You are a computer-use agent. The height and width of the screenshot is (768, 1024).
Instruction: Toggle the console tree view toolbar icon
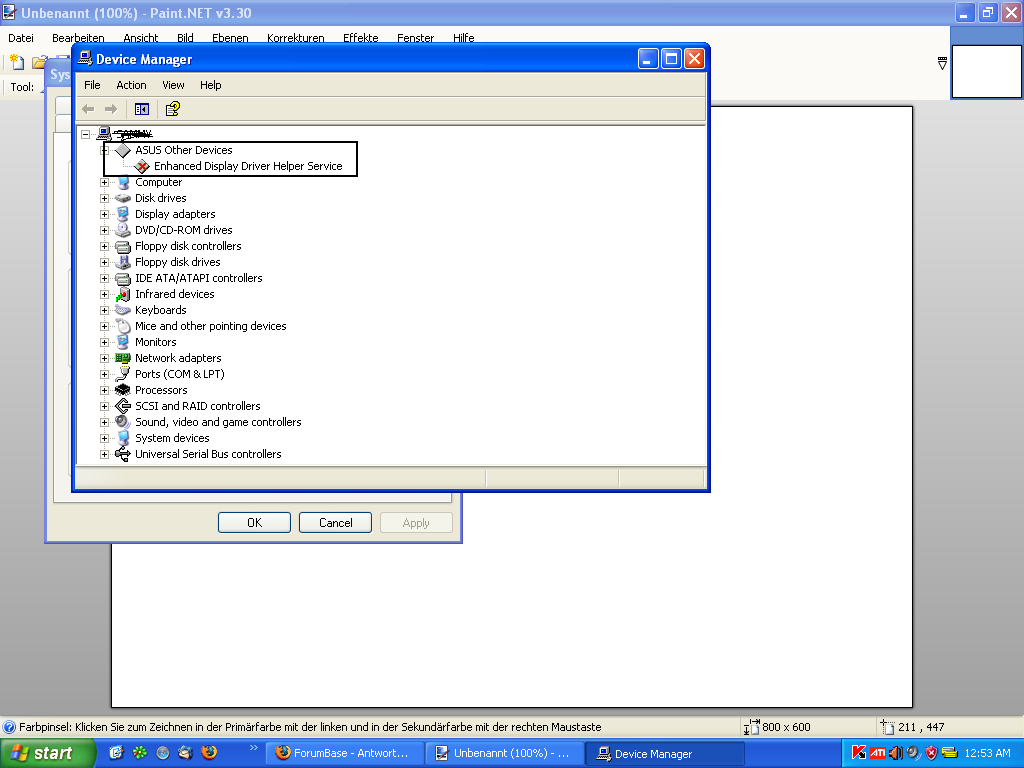[x=142, y=109]
